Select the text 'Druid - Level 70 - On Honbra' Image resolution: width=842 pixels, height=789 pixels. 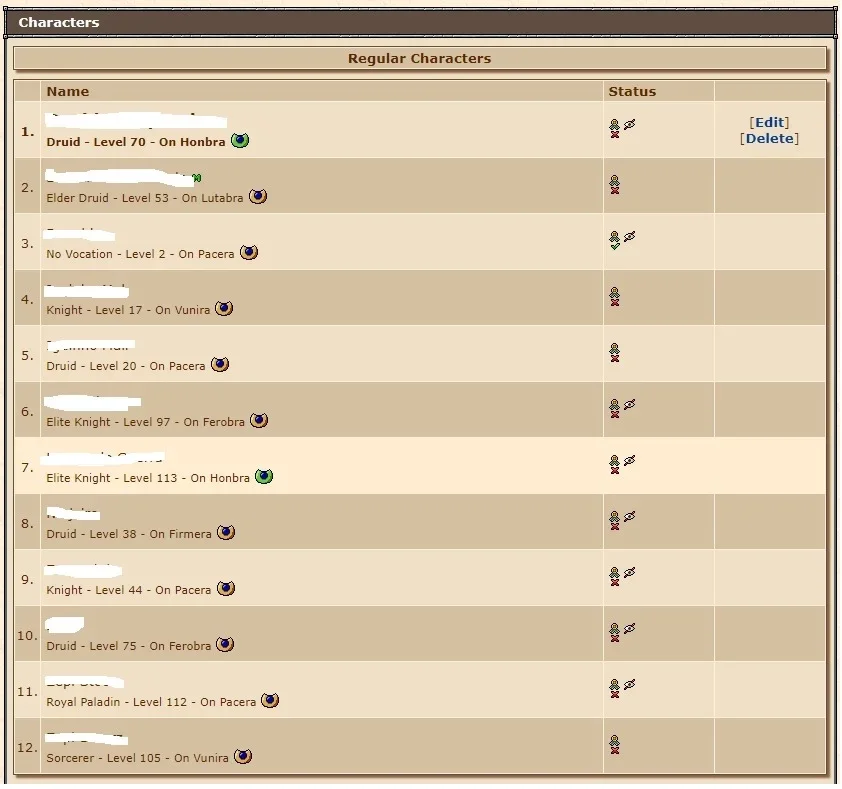[x=136, y=142]
